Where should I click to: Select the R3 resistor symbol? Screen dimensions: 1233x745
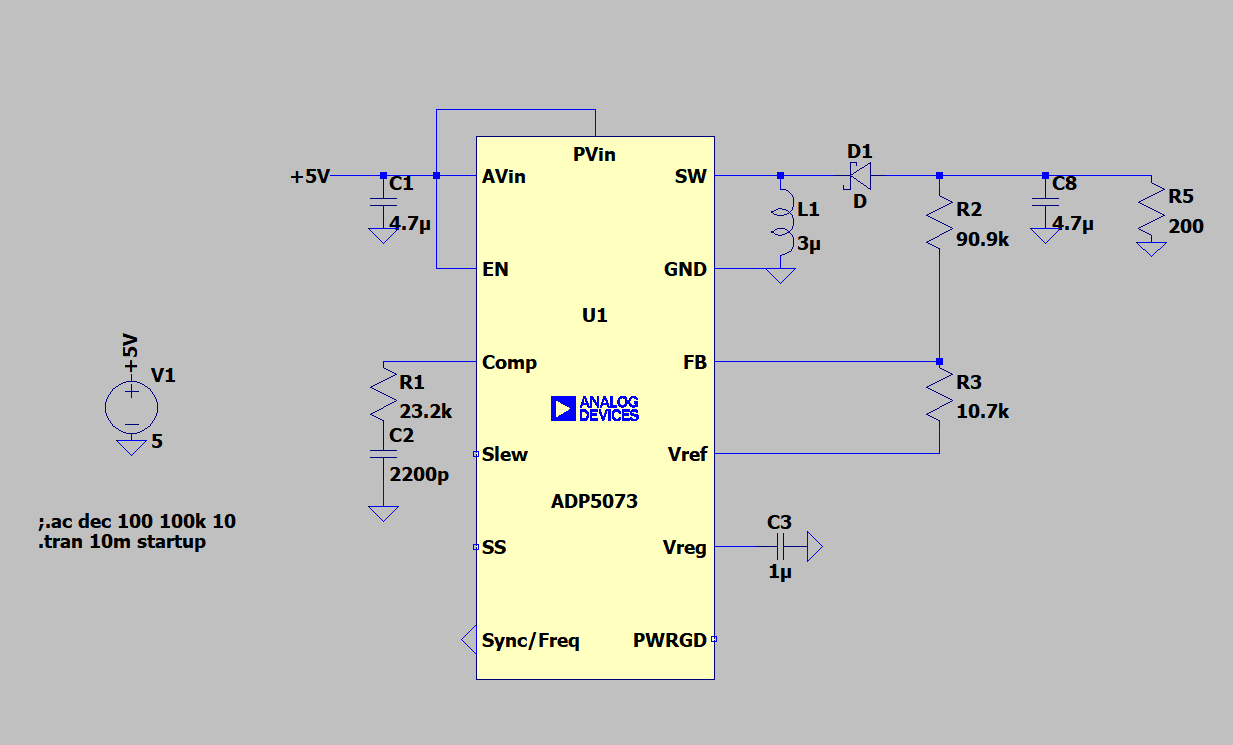939,394
